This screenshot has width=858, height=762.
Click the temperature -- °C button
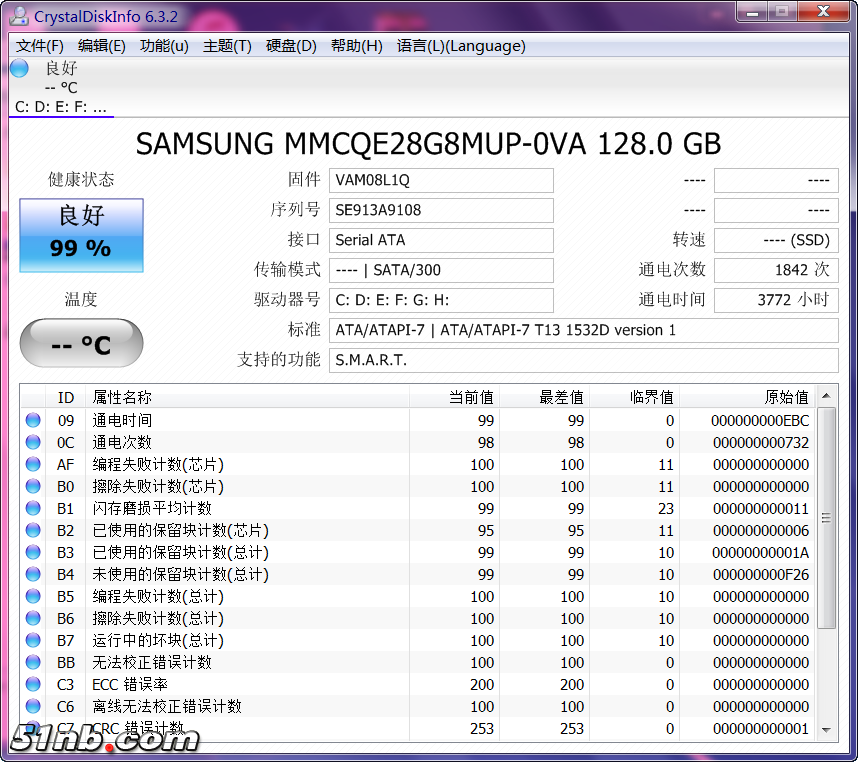pos(82,344)
